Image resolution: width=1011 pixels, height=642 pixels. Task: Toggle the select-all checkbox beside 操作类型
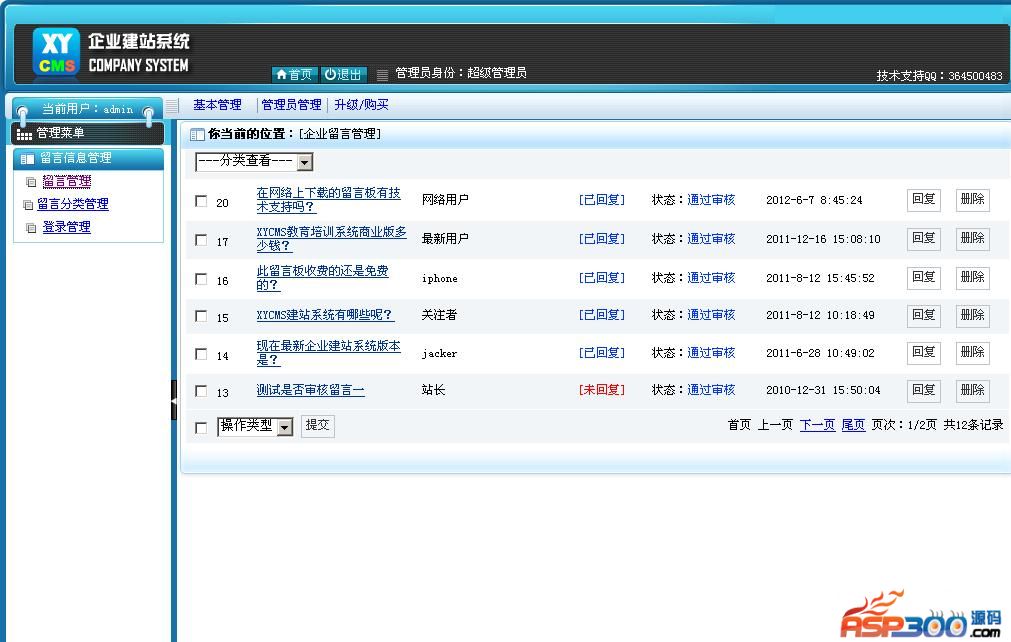201,428
